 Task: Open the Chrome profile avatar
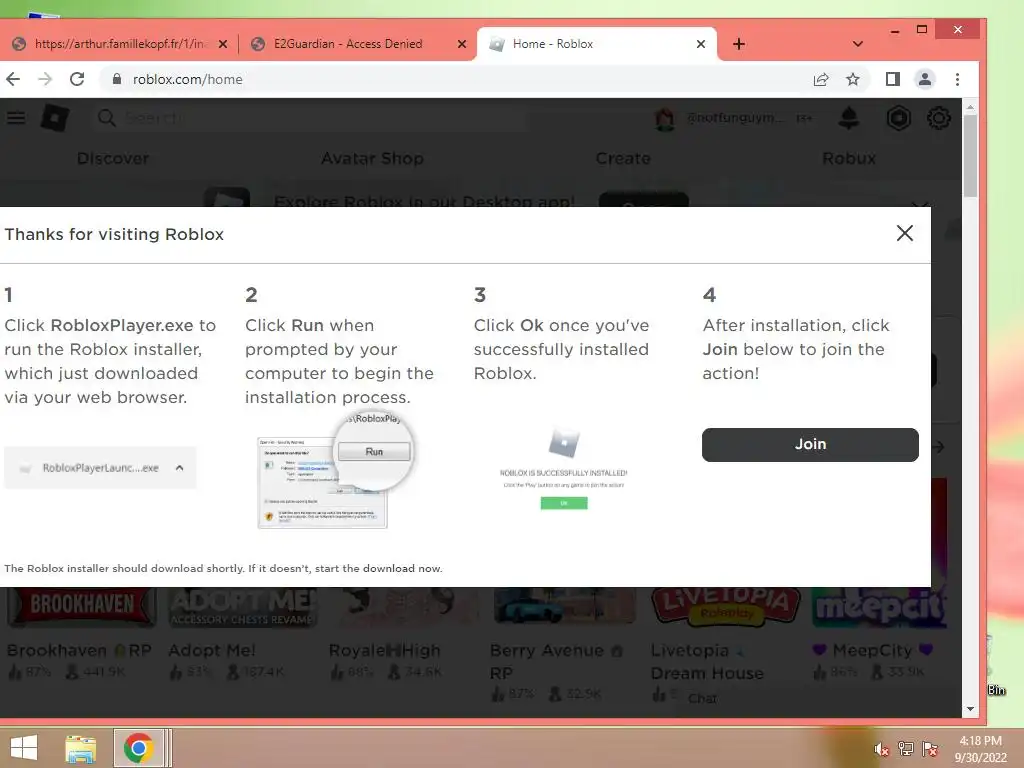[x=925, y=79]
